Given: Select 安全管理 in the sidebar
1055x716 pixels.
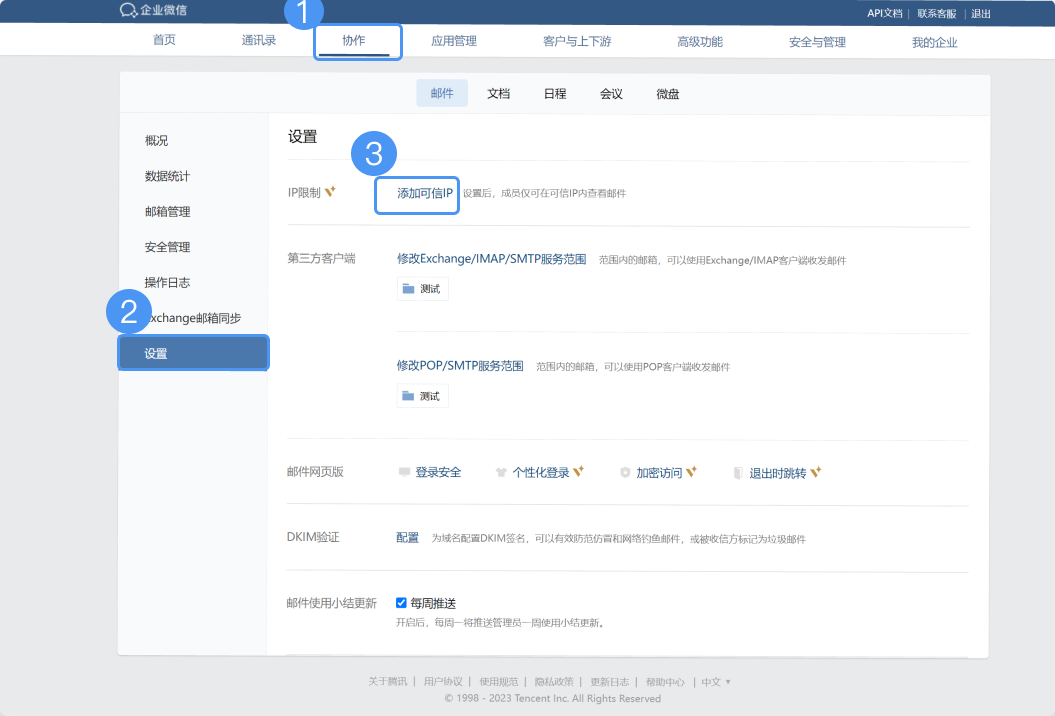Looking at the screenshot, I should tap(167, 247).
